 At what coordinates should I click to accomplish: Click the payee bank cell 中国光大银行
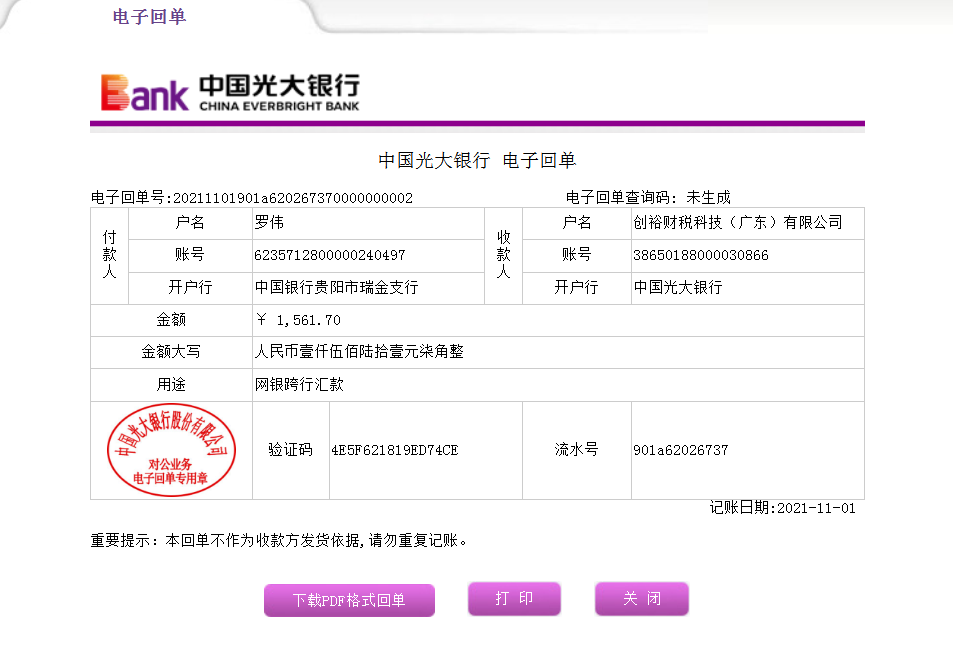coord(677,288)
